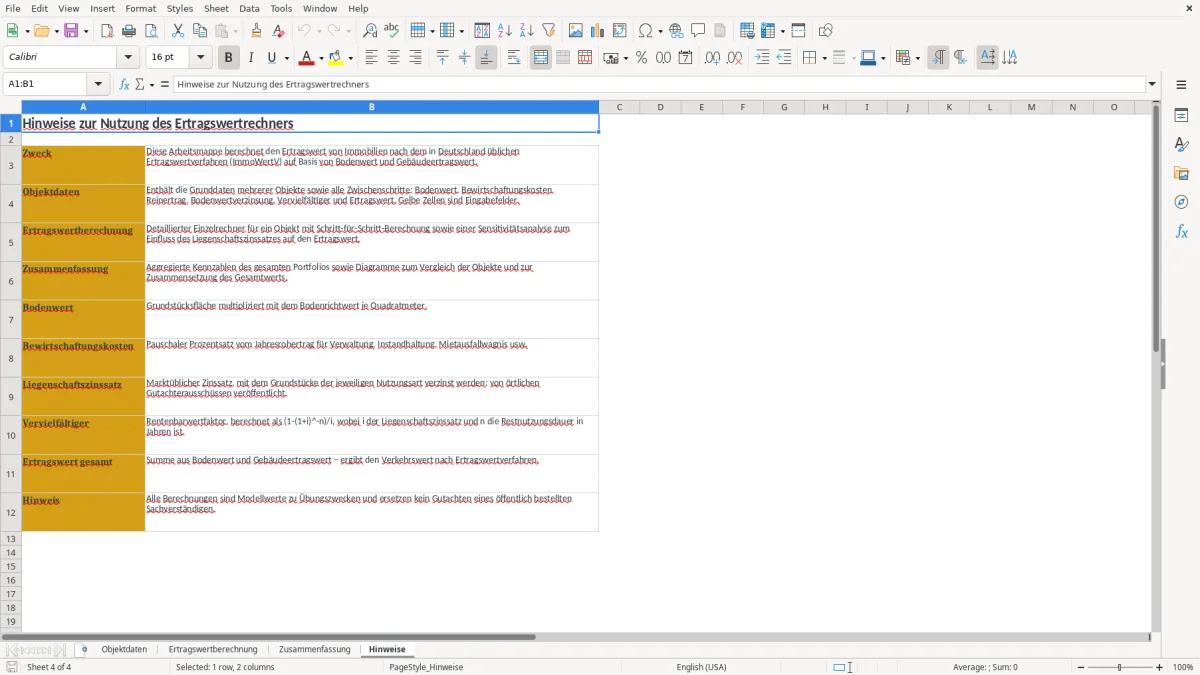Toggle Left-to-Right text direction
This screenshot has height=675, width=1200.
point(938,58)
